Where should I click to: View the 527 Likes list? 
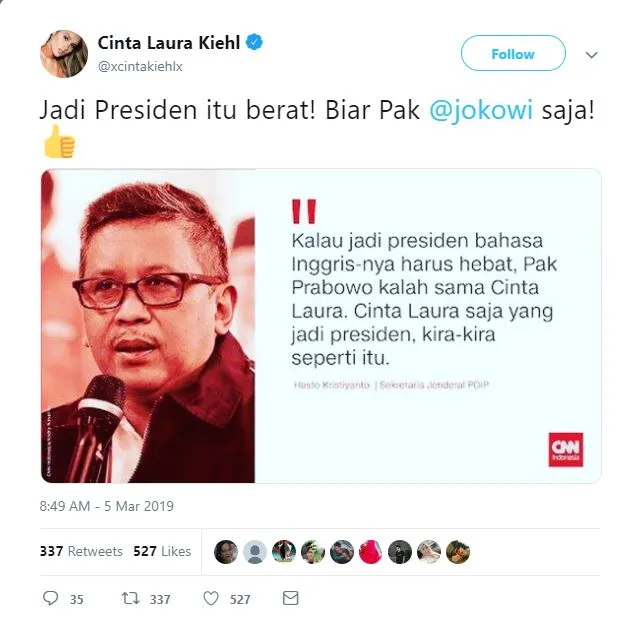162,551
